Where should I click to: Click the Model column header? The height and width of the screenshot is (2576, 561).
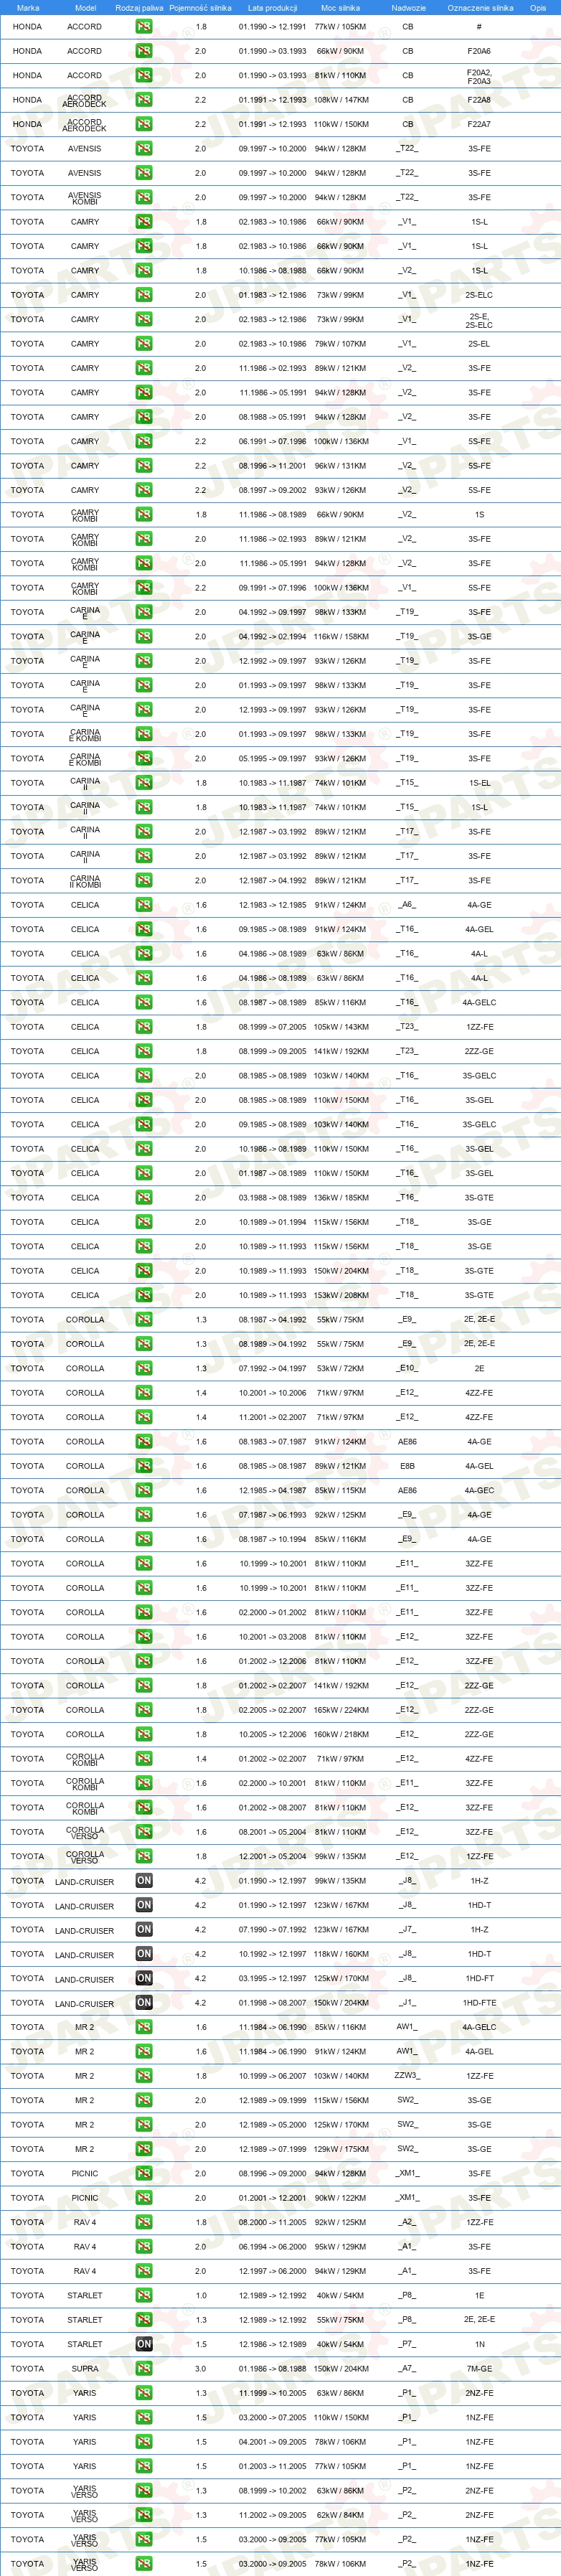(x=85, y=8)
